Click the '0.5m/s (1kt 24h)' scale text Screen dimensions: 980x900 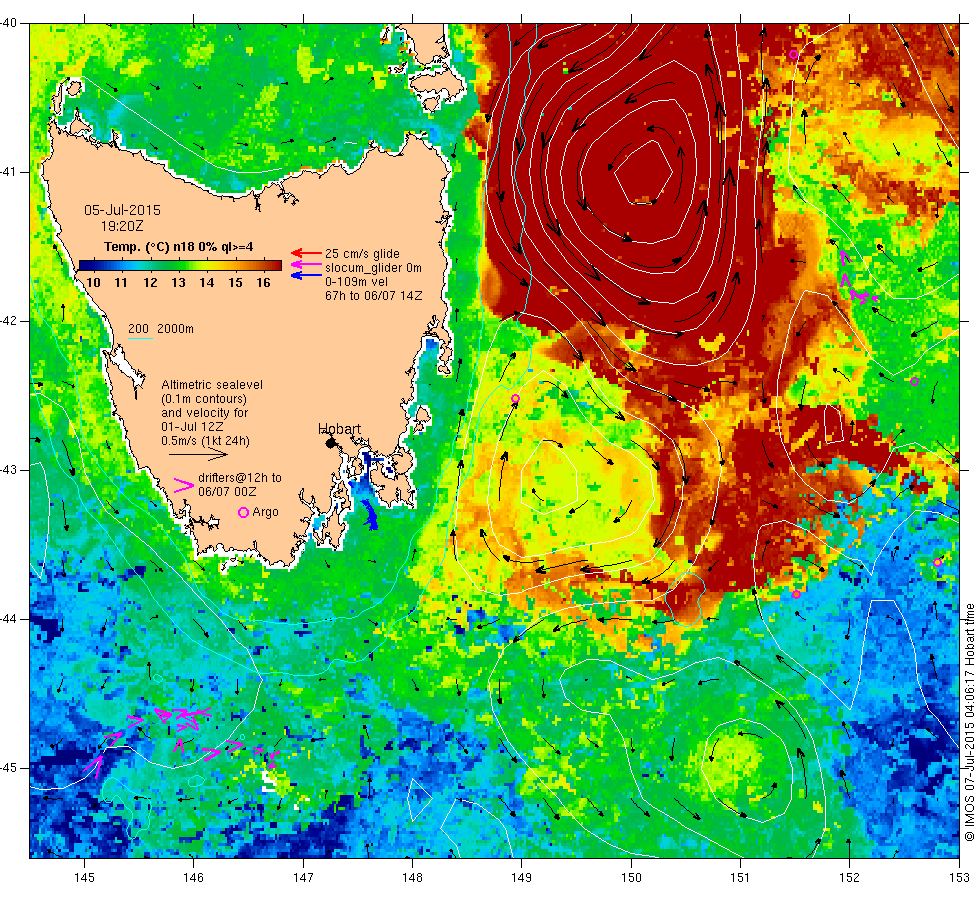pyautogui.click(x=205, y=441)
